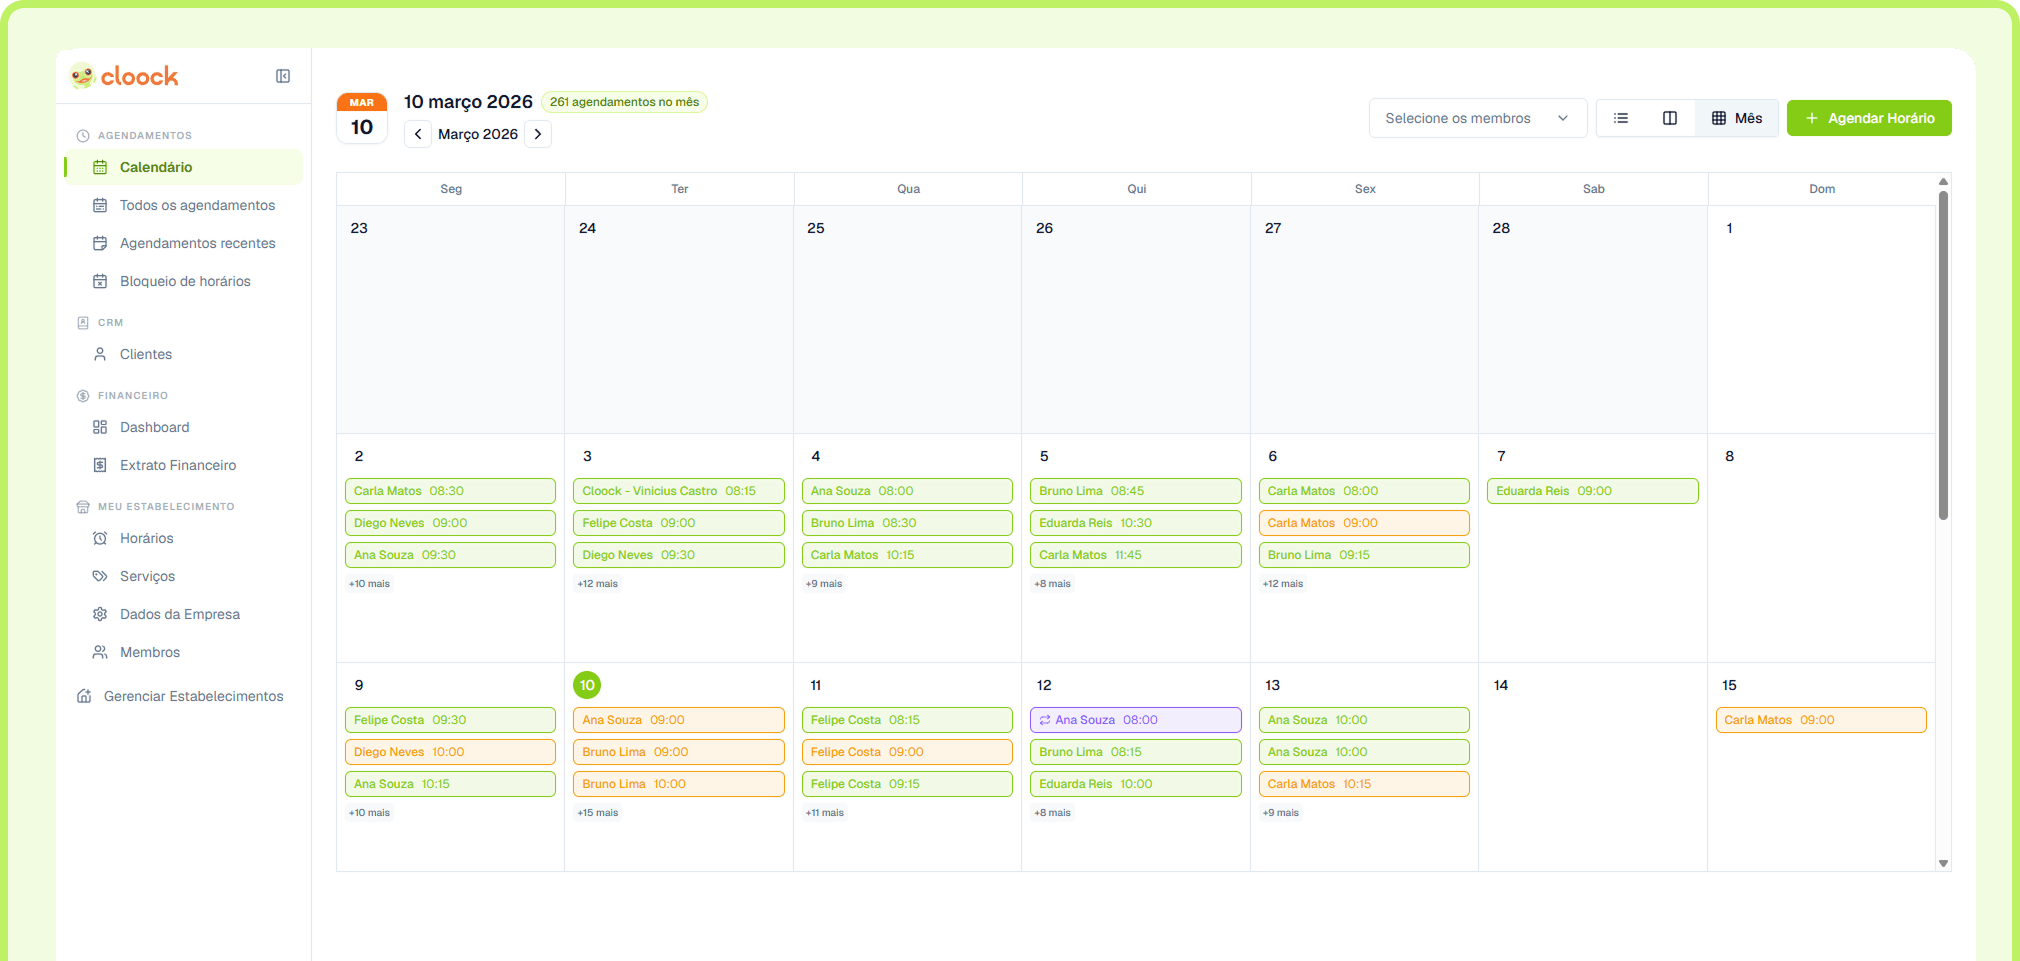Select the split column view icon
Viewport: 2020px width, 961px height.
(x=1670, y=117)
